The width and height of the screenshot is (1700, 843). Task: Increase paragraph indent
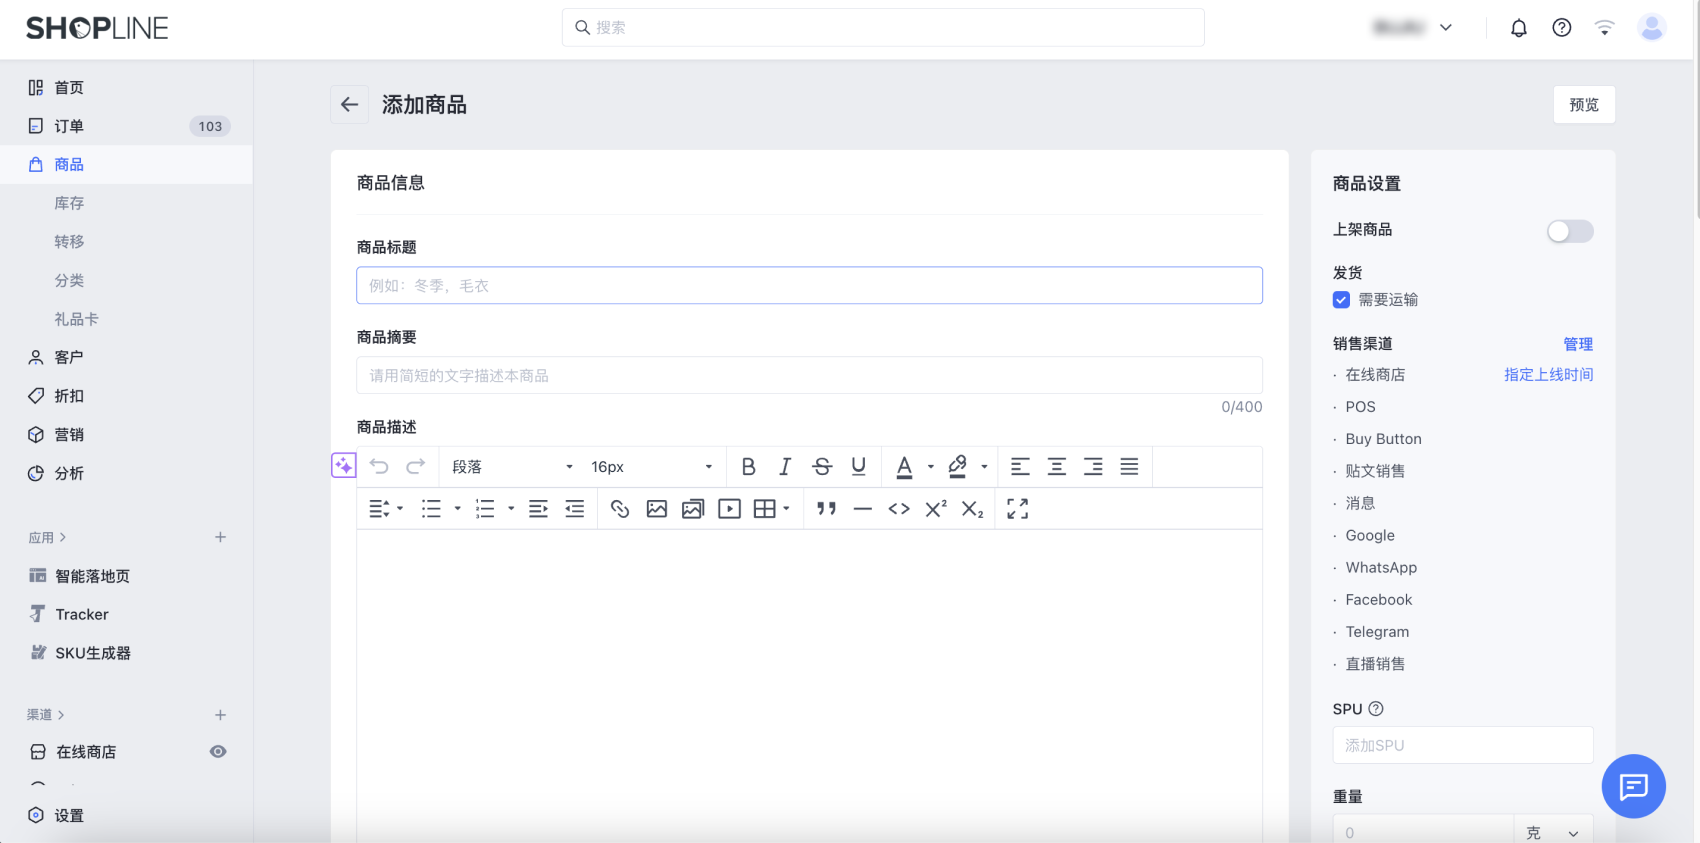[x=538, y=509]
